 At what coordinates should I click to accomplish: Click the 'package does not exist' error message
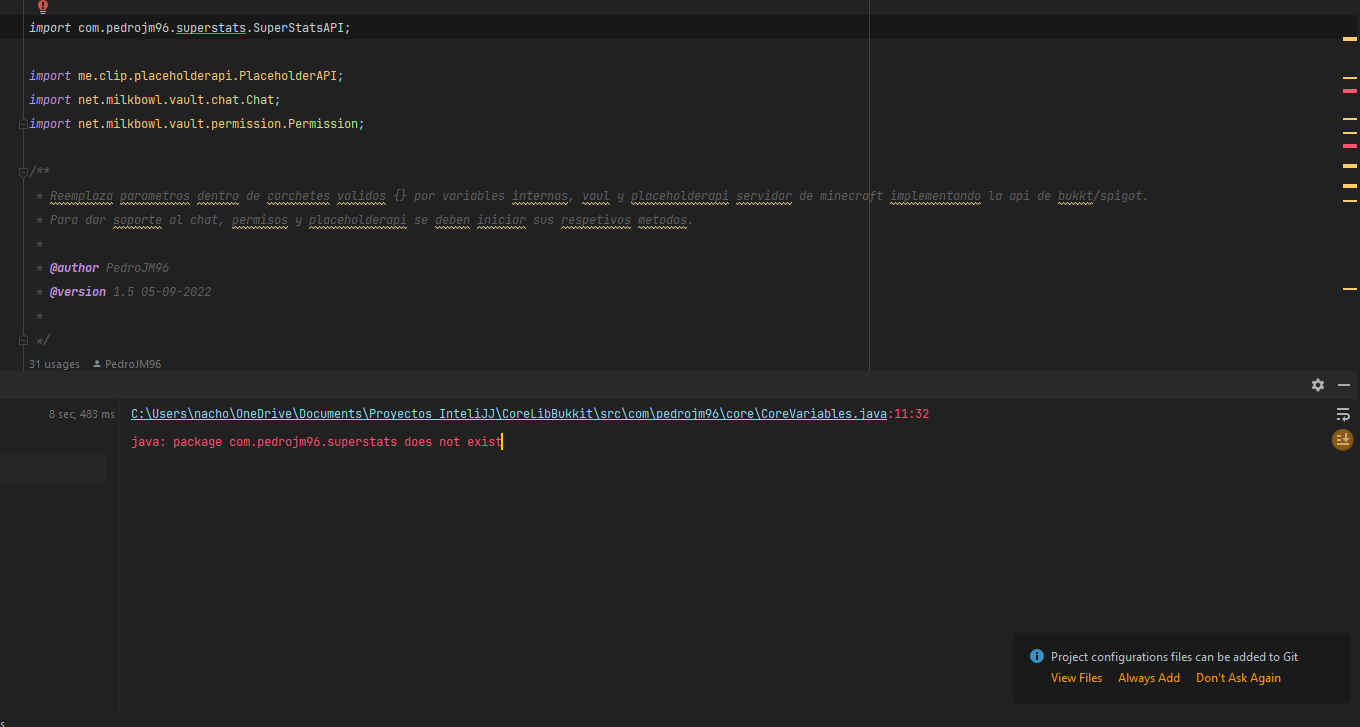pos(316,441)
